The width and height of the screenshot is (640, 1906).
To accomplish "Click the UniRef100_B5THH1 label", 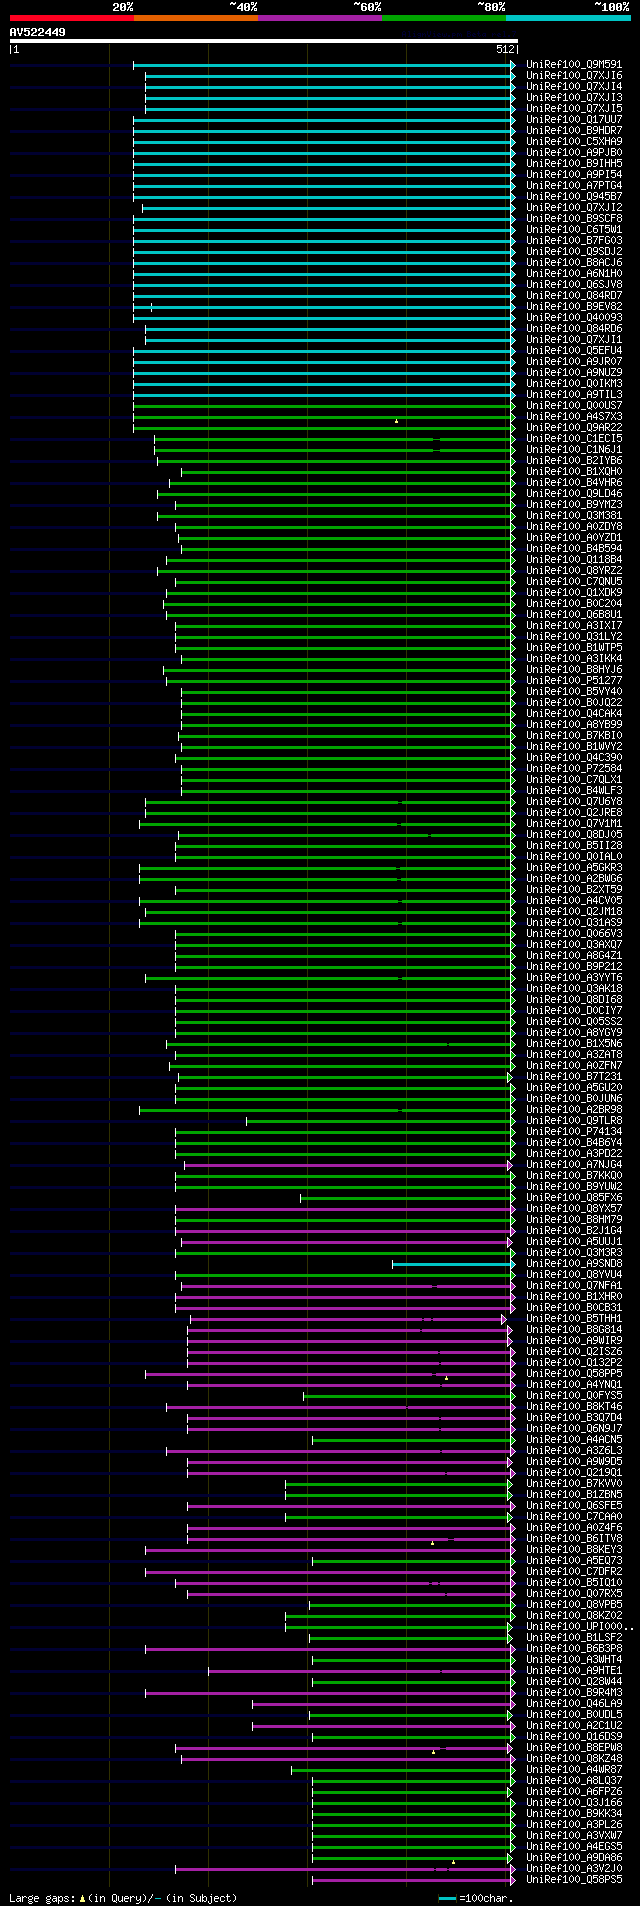I will coord(574,1318).
